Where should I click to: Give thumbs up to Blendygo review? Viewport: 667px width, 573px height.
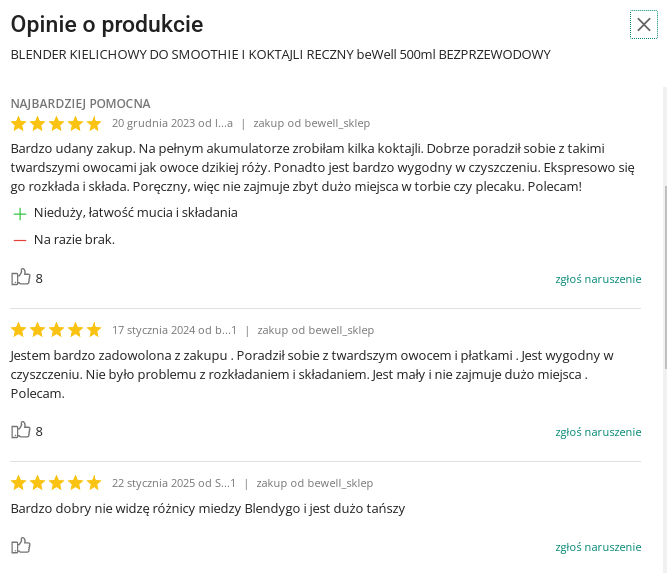coord(20,545)
